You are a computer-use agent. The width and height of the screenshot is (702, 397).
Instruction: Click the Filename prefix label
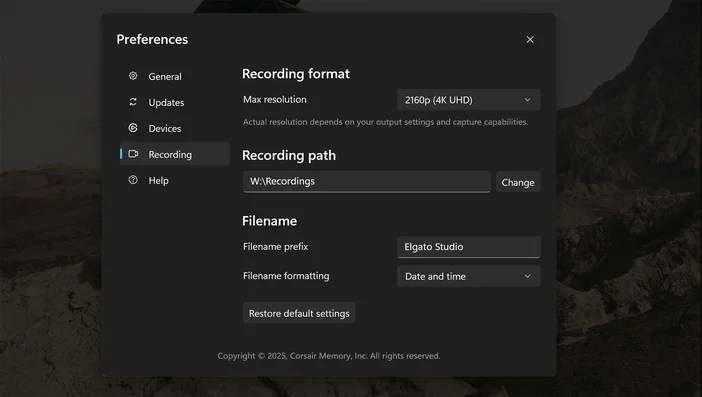click(x=275, y=247)
